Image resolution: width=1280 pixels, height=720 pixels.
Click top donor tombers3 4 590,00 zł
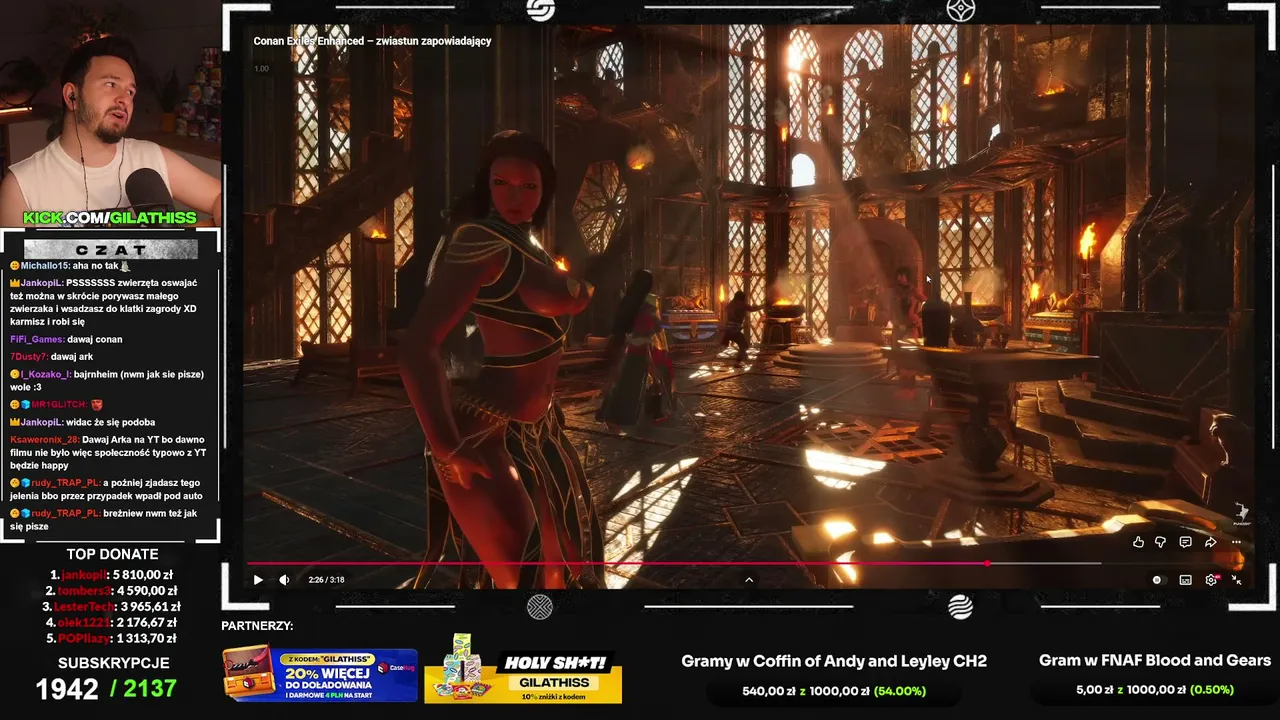111,591
